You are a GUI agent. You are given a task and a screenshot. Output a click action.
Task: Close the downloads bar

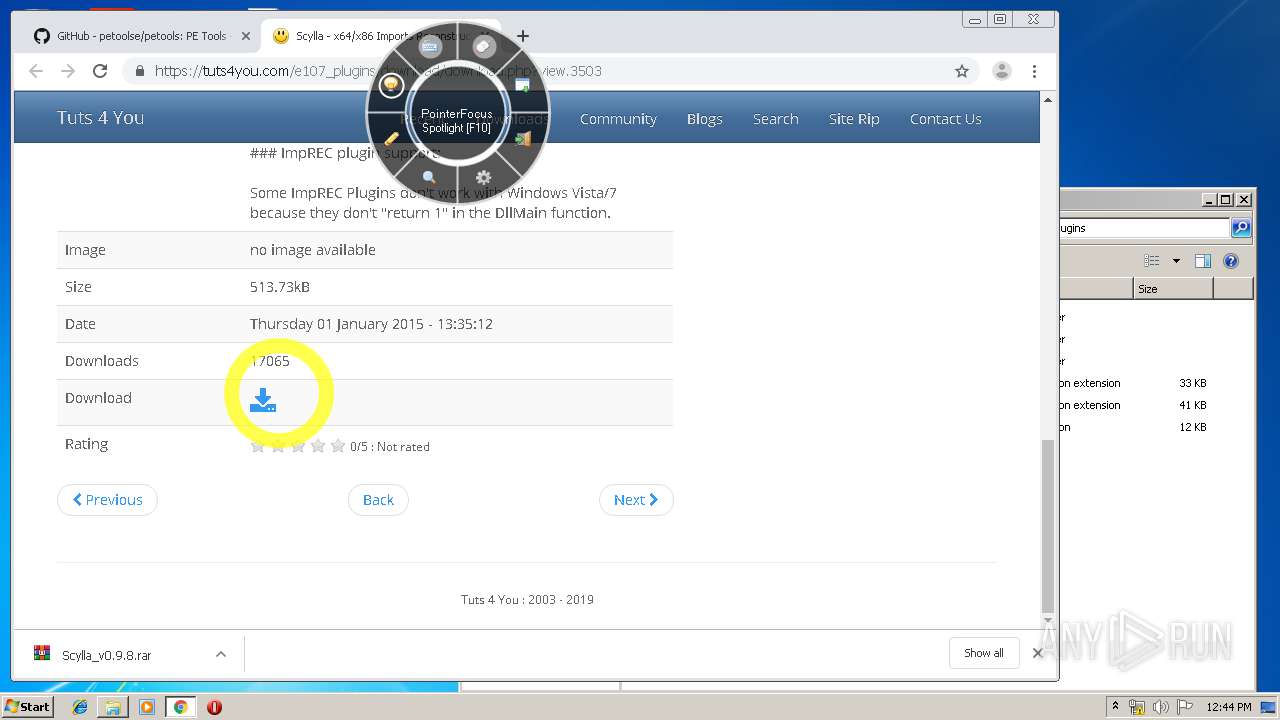point(1038,653)
